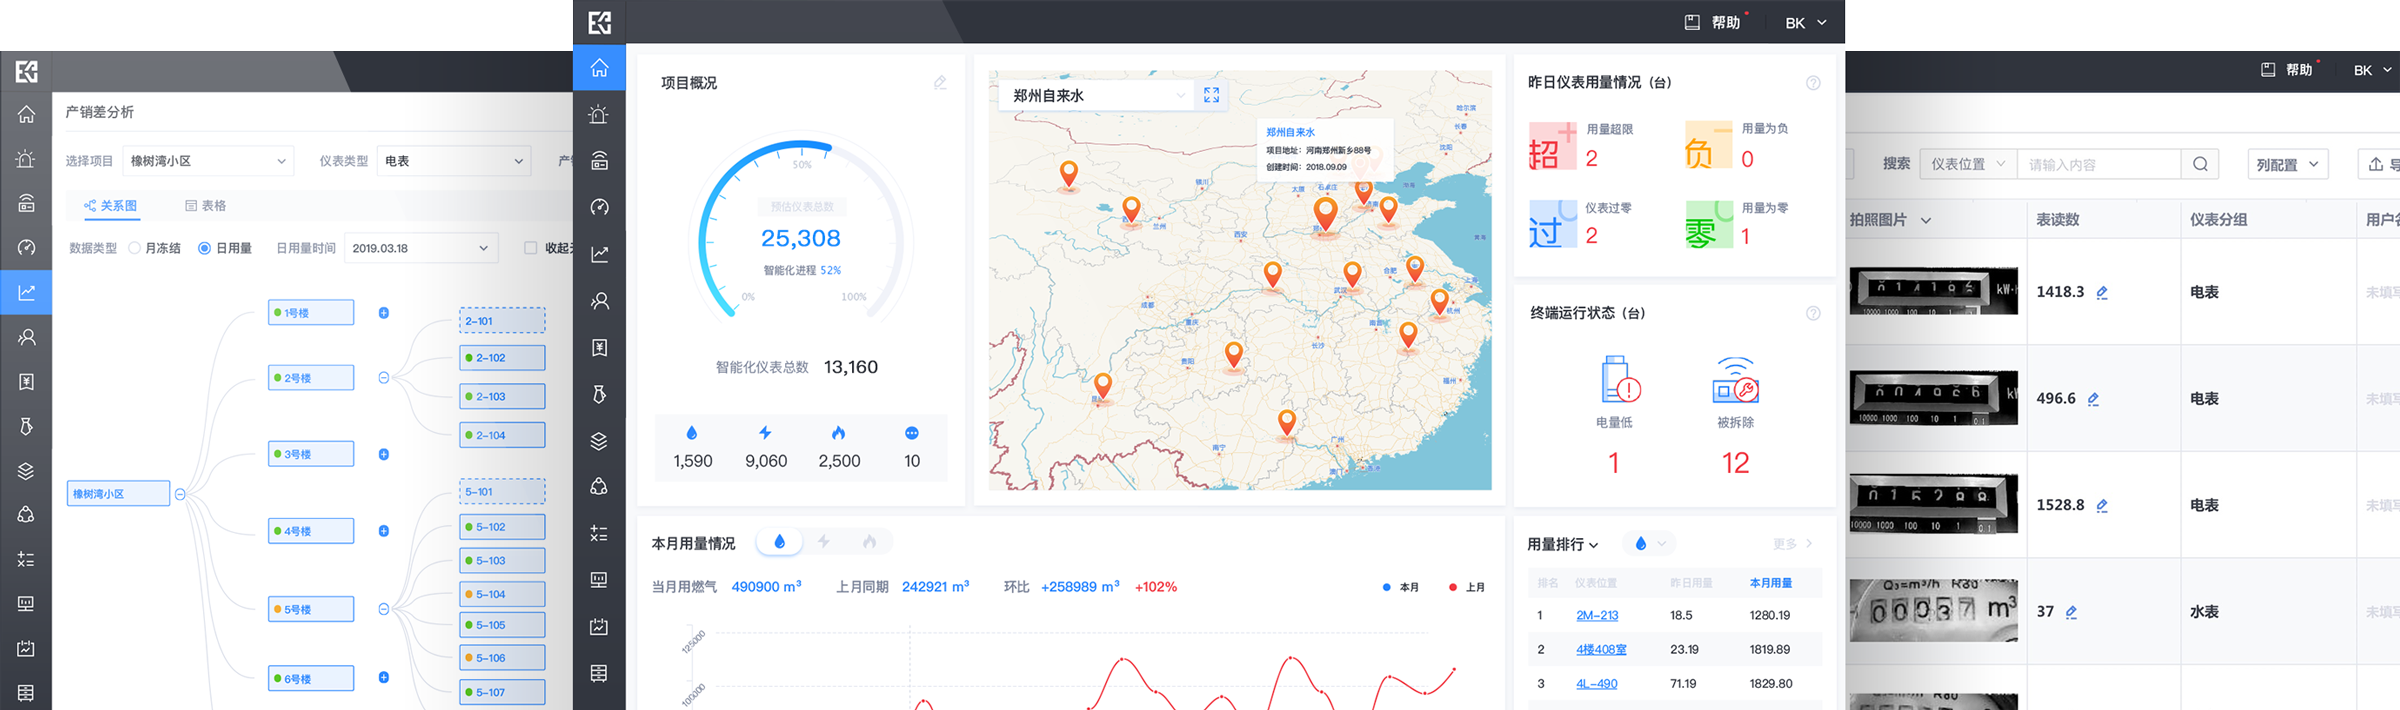Select the flame gas tab in 本月用量情况

[869, 542]
